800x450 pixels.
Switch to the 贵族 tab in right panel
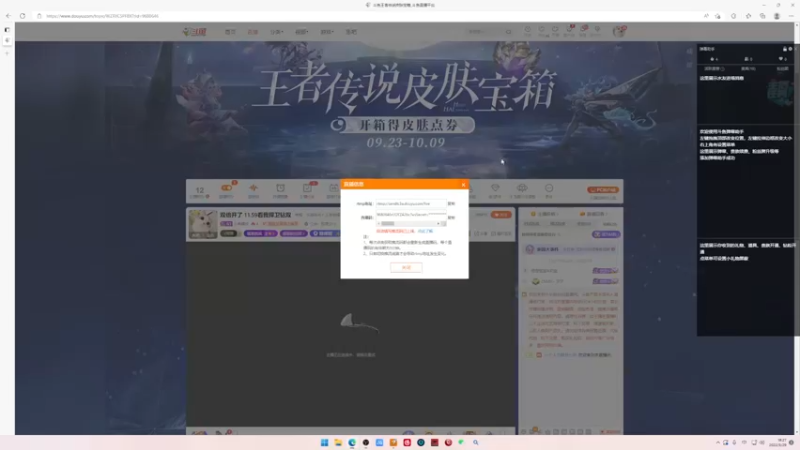click(x=583, y=224)
